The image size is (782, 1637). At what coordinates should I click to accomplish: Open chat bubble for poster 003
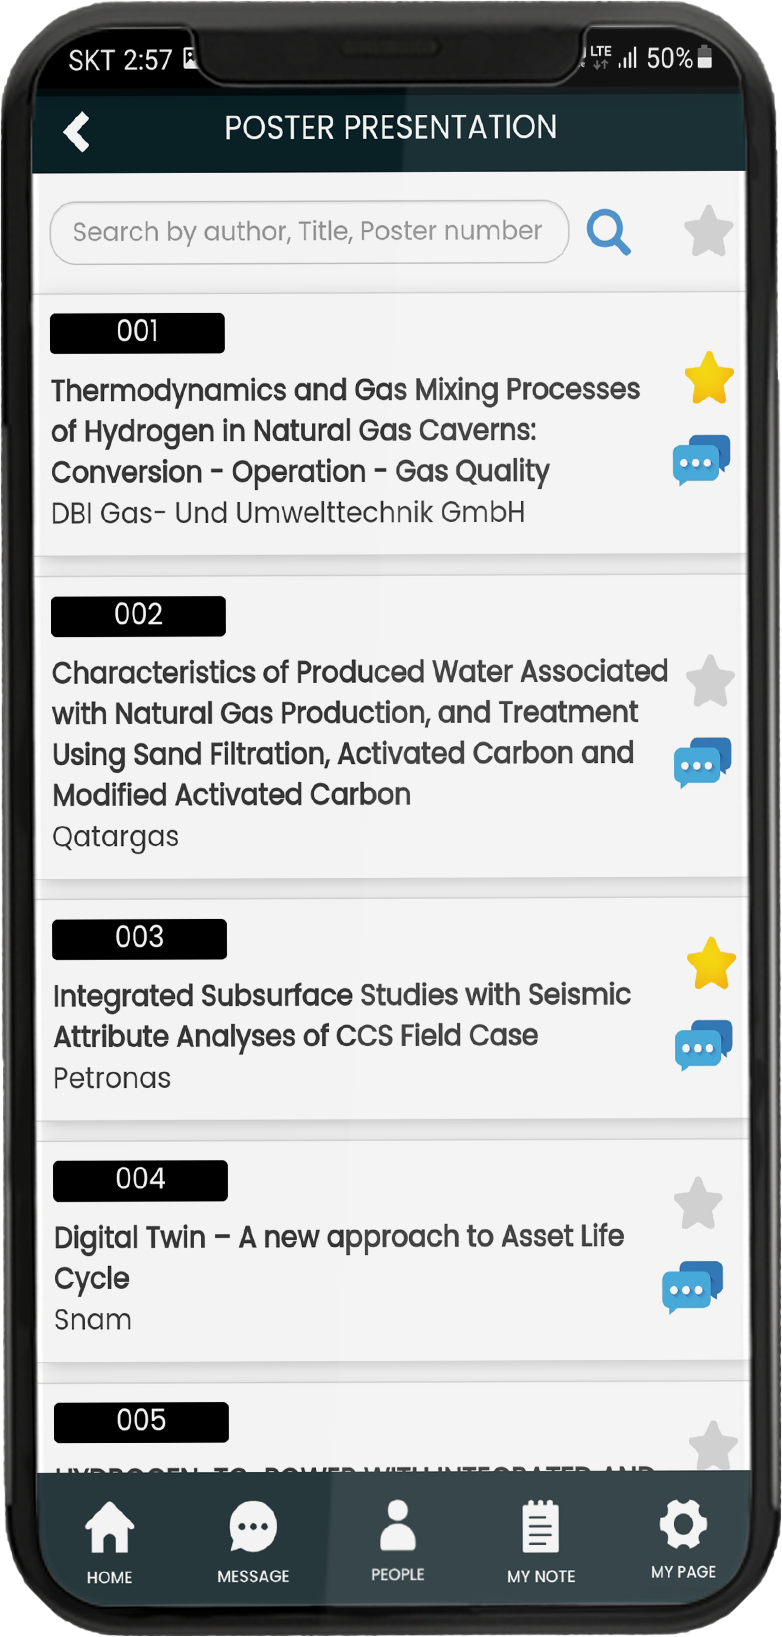pos(703,1045)
